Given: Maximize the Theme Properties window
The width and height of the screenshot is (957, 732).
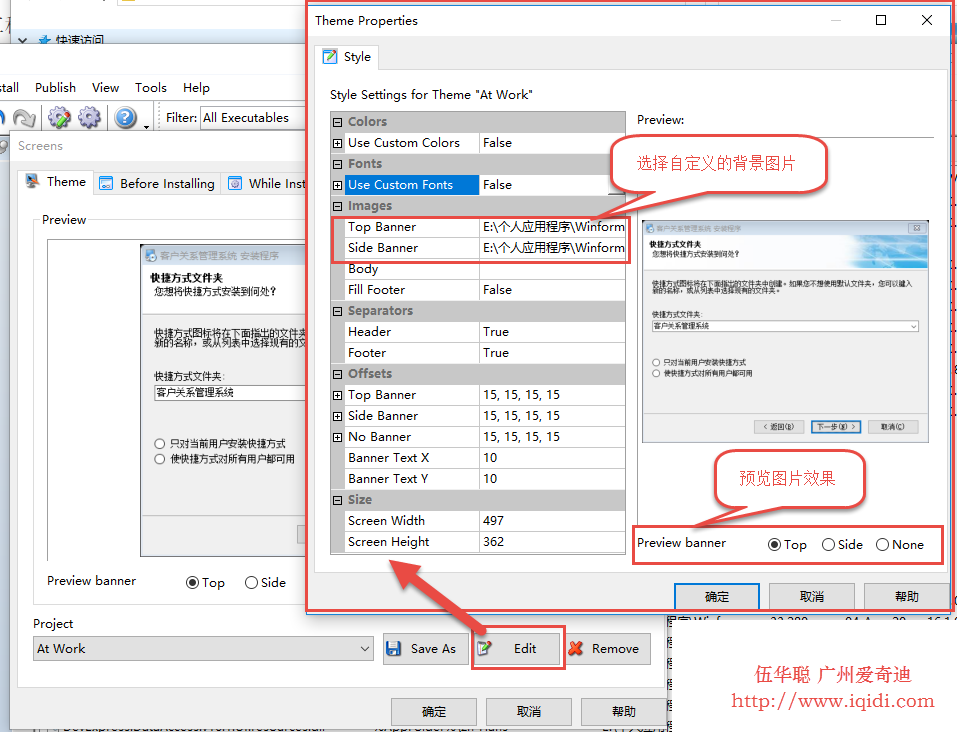Looking at the screenshot, I should (881, 20).
